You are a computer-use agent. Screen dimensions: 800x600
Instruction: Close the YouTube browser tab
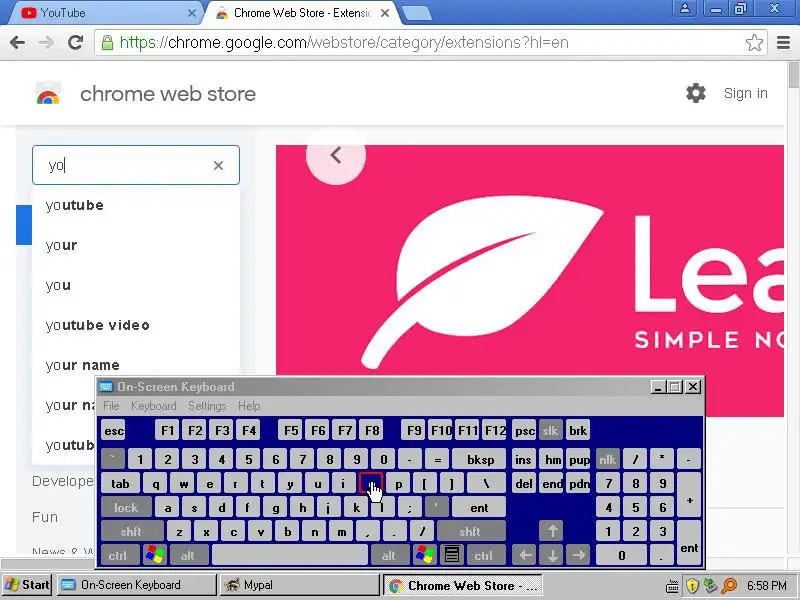point(192,13)
